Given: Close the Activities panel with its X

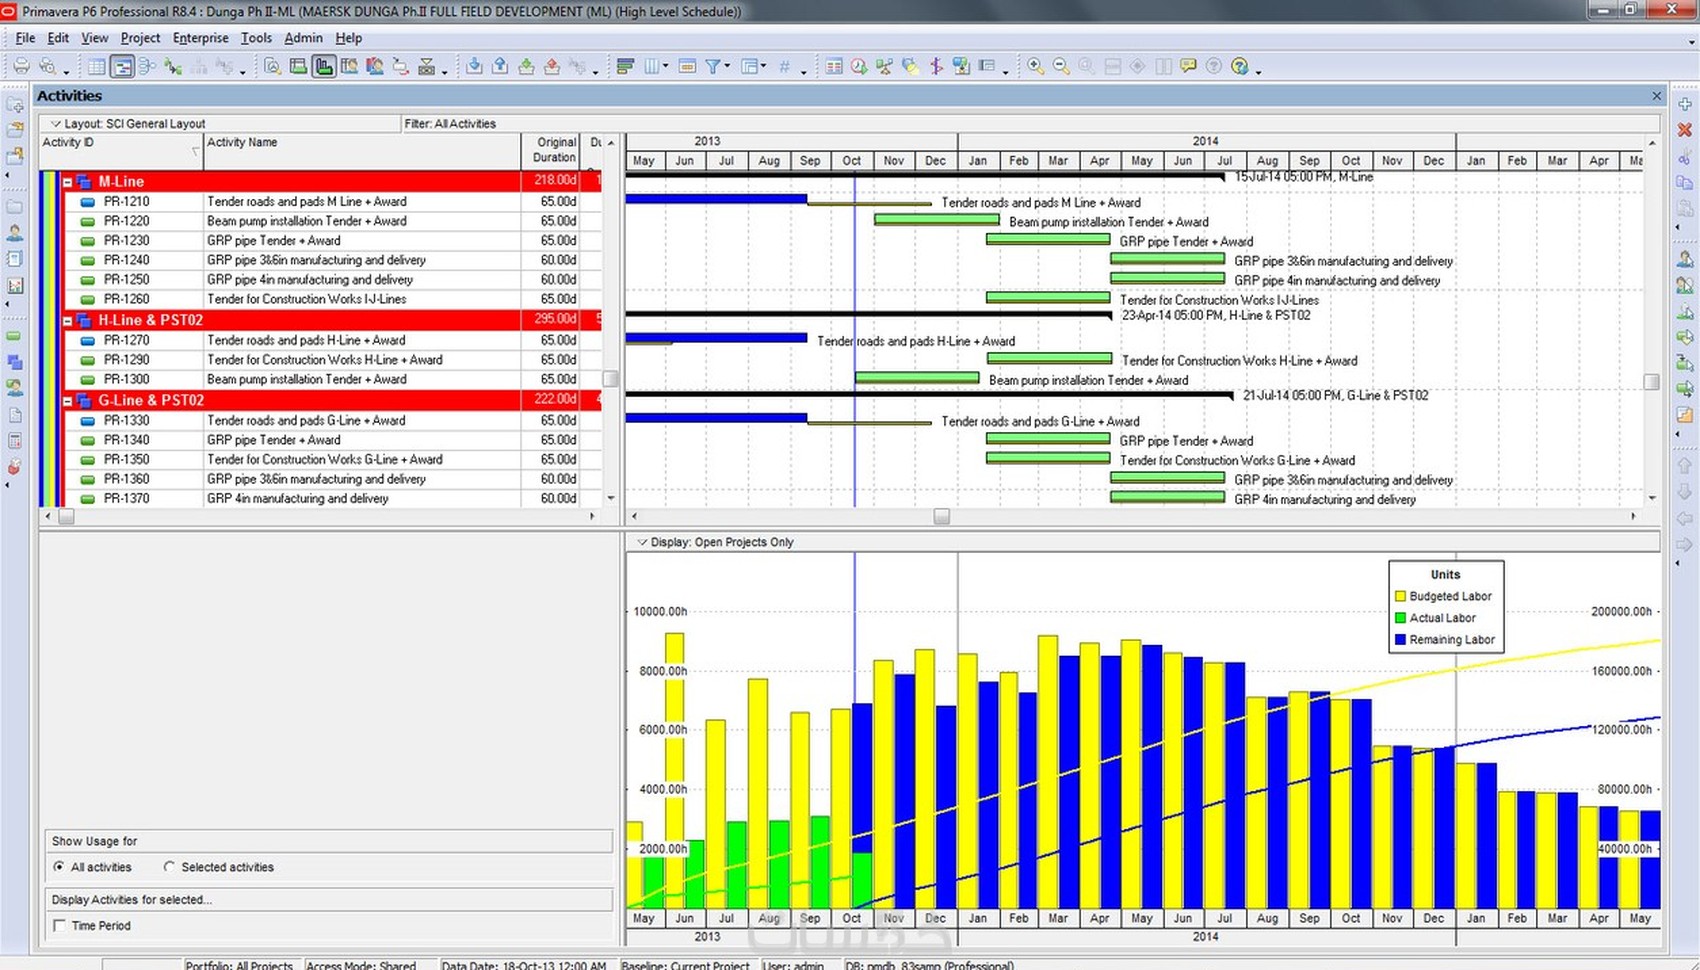Looking at the screenshot, I should pyautogui.click(x=1656, y=96).
